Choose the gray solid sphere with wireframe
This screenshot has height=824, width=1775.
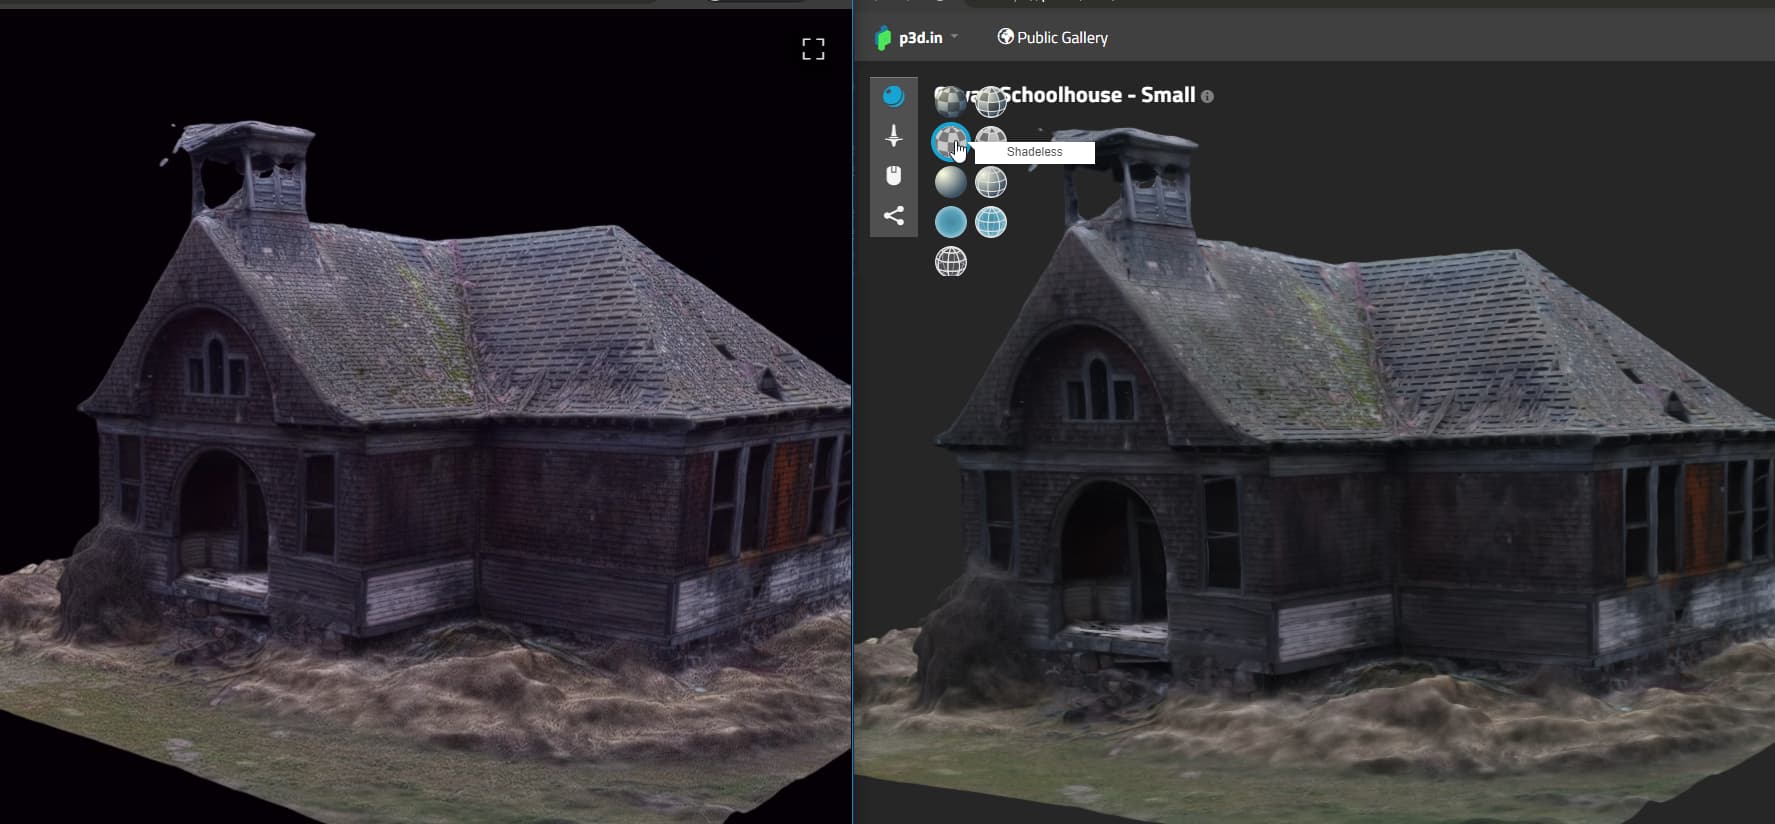pos(991,182)
